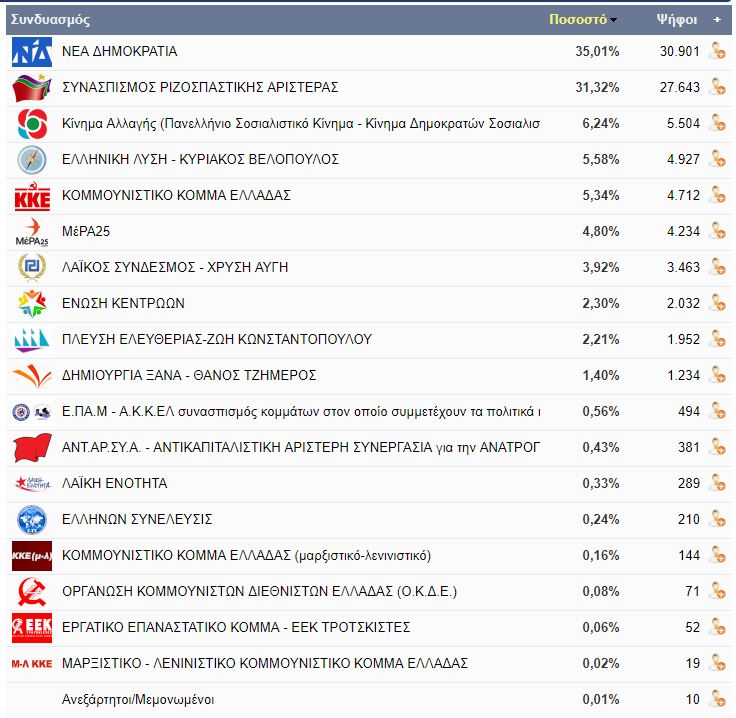
Task: Open candidates icon for ΕΛΛΗΝΩΝ ΣΥΝΕΛΕΥΣΙΣ row
Action: coord(717,519)
